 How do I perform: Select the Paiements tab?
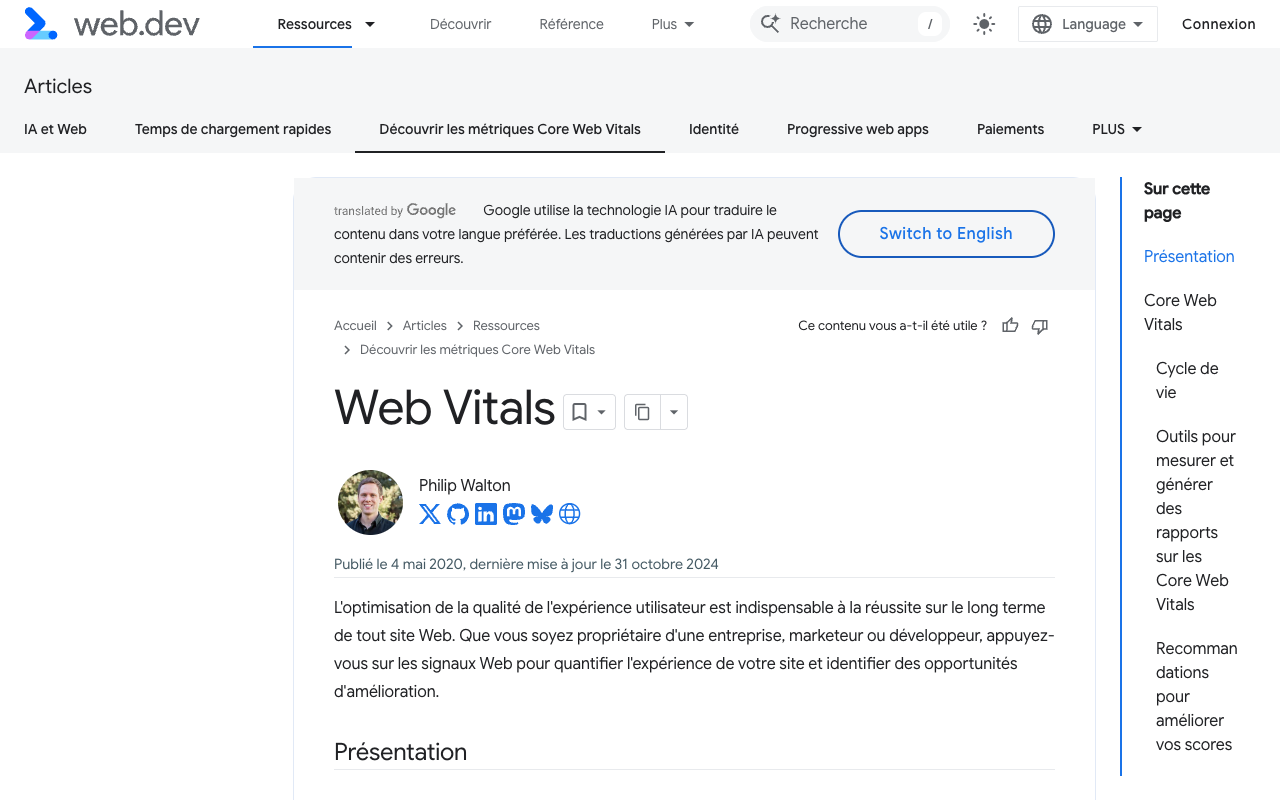pyautogui.click(x=1010, y=129)
